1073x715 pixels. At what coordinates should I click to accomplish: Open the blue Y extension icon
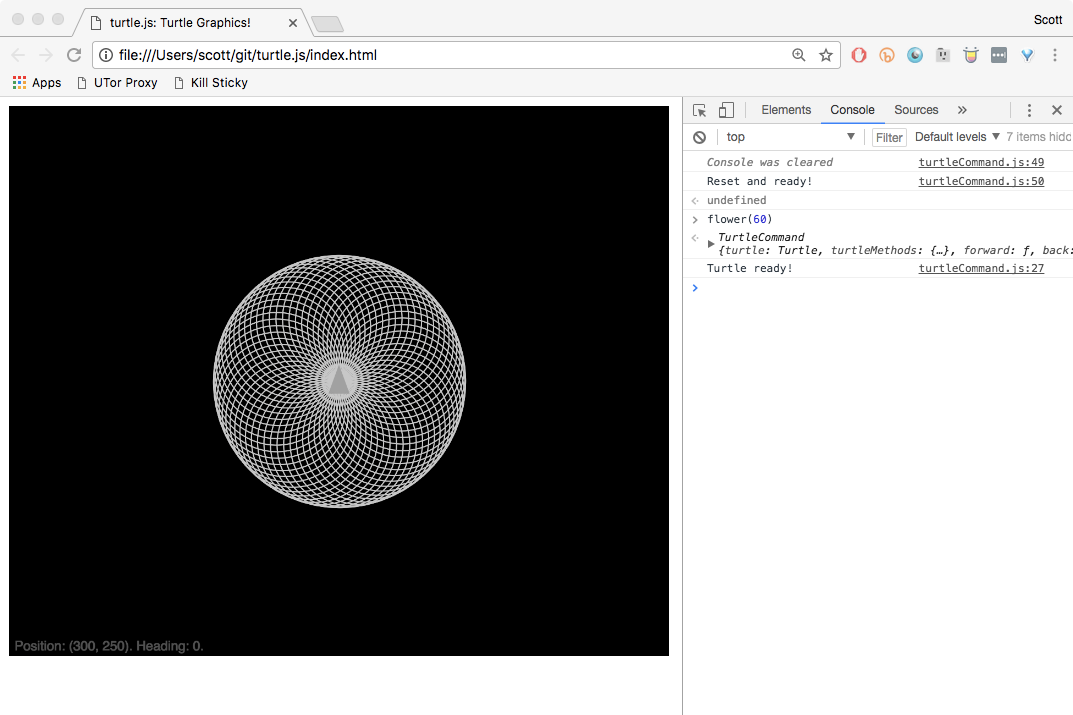point(1027,55)
